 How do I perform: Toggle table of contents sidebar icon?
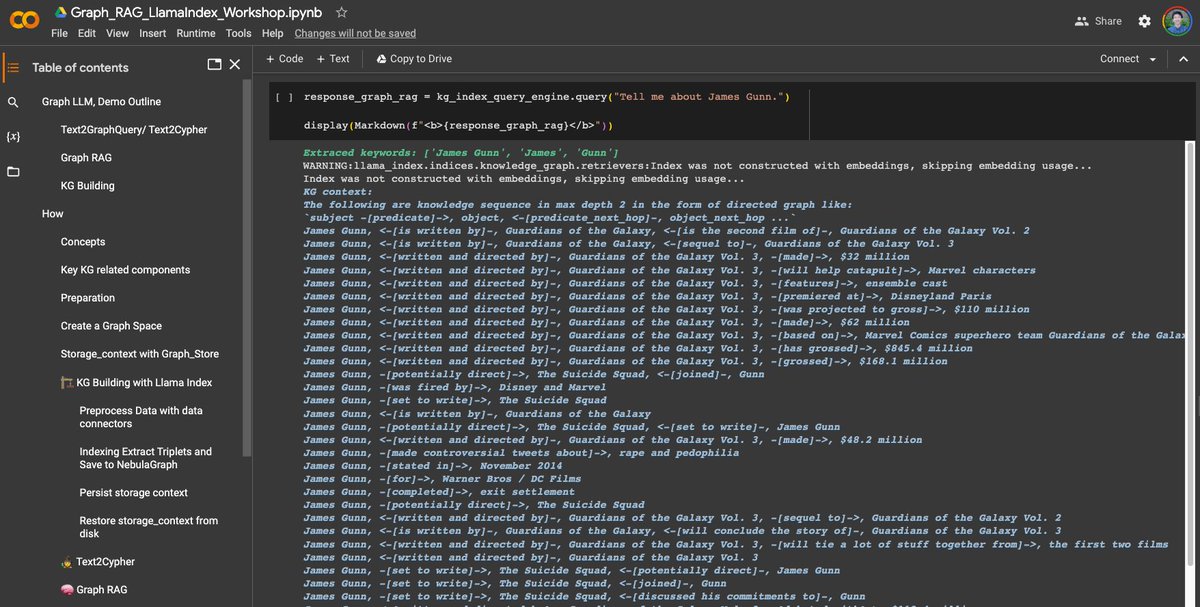[13, 67]
